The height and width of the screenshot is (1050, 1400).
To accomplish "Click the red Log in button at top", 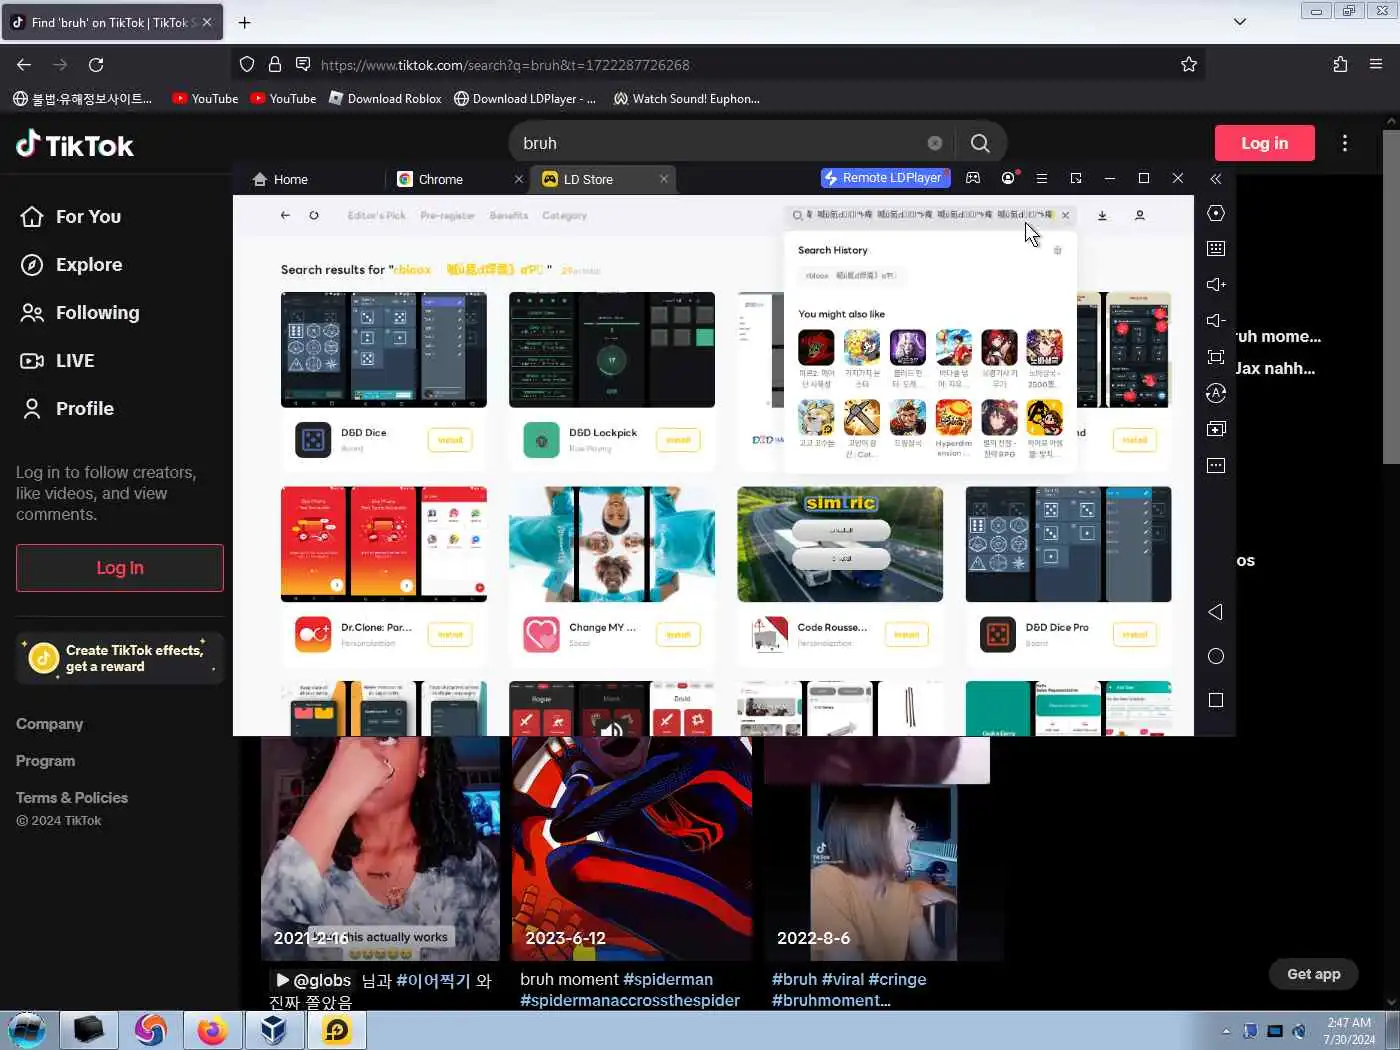I will (x=1264, y=143).
